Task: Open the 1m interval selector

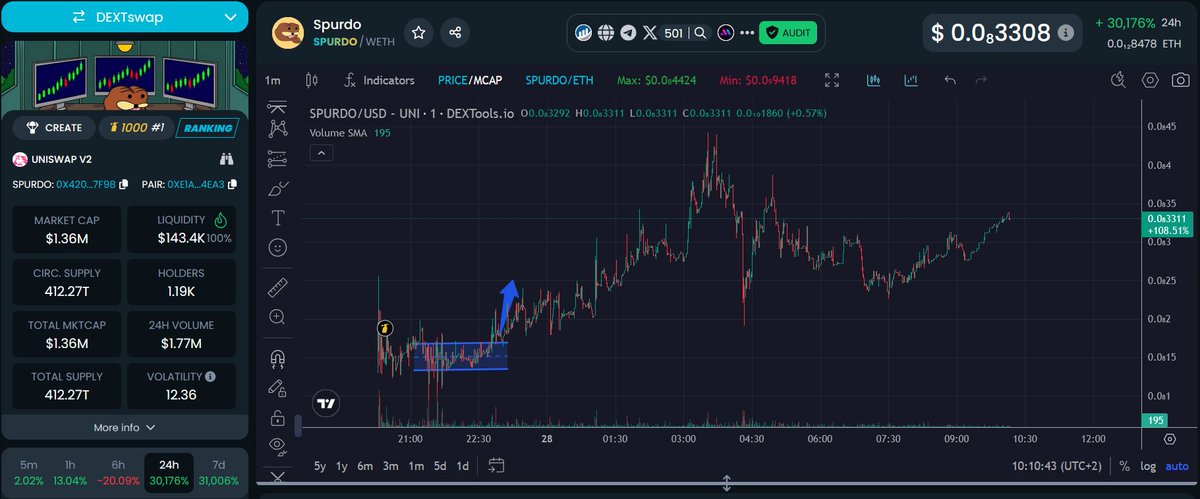Action: pyautogui.click(x=273, y=80)
